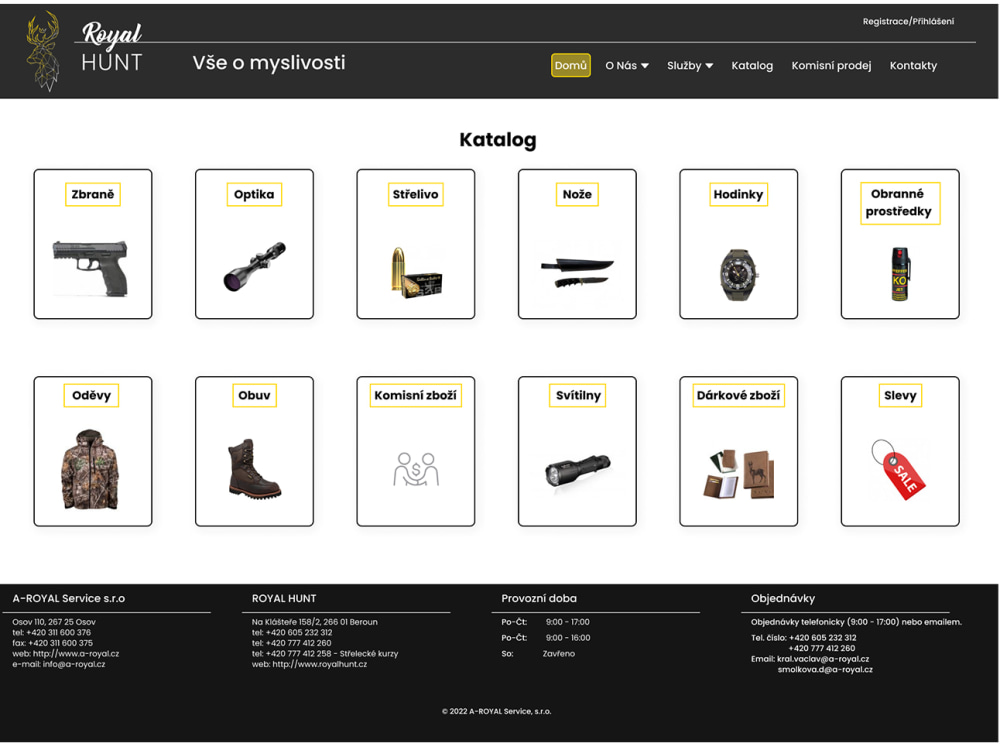Click the Provozní doba footer heading

539,599
